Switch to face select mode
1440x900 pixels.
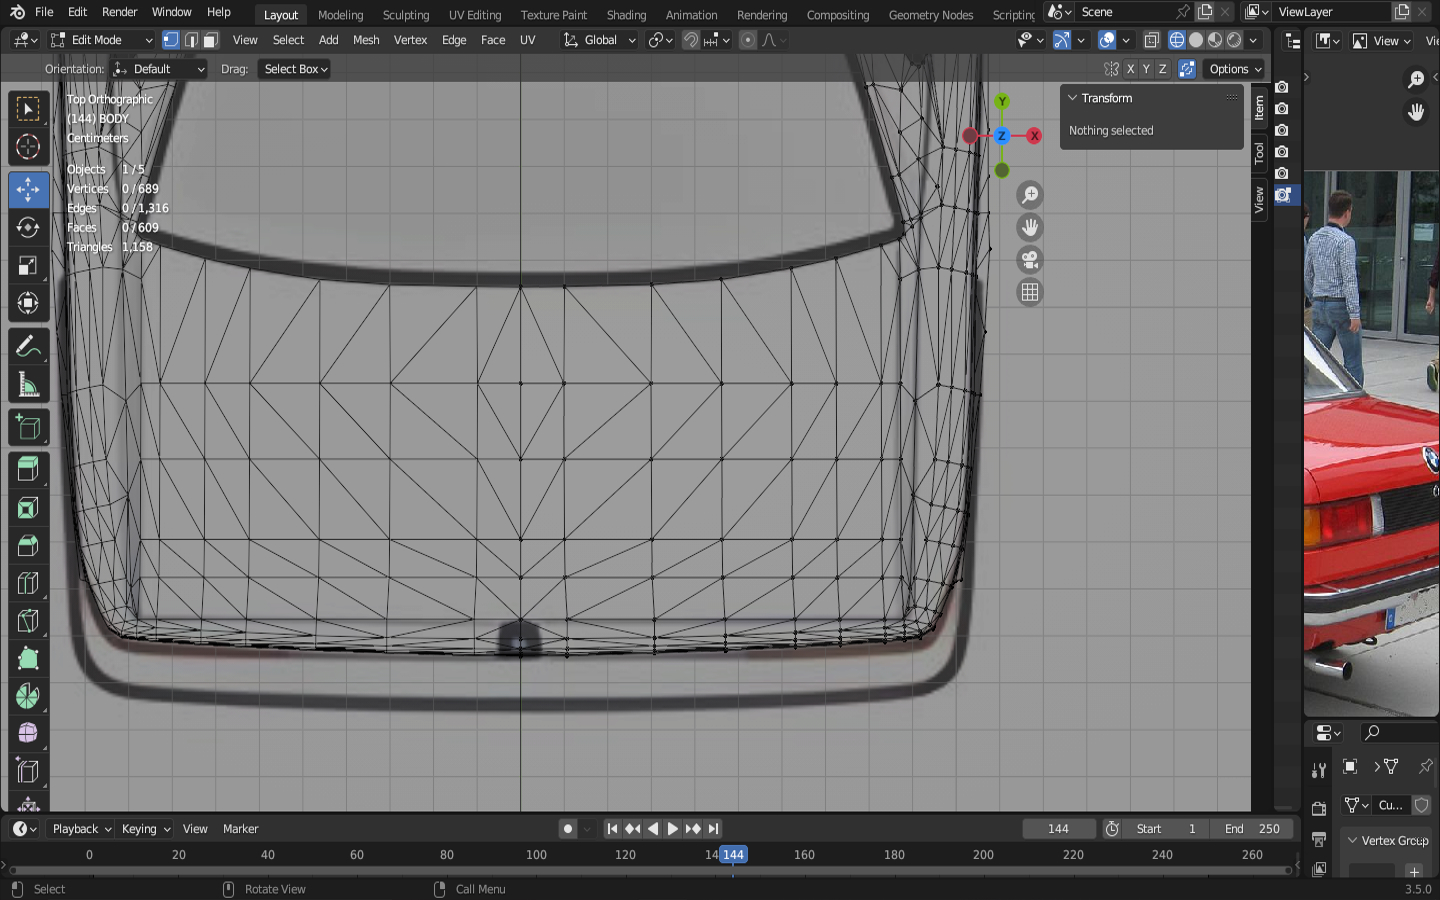pos(211,40)
